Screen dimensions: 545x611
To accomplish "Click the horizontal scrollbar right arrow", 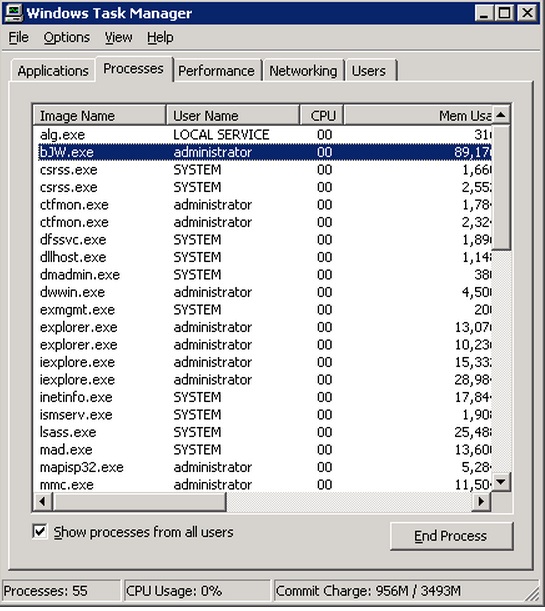I will tap(482, 501).
